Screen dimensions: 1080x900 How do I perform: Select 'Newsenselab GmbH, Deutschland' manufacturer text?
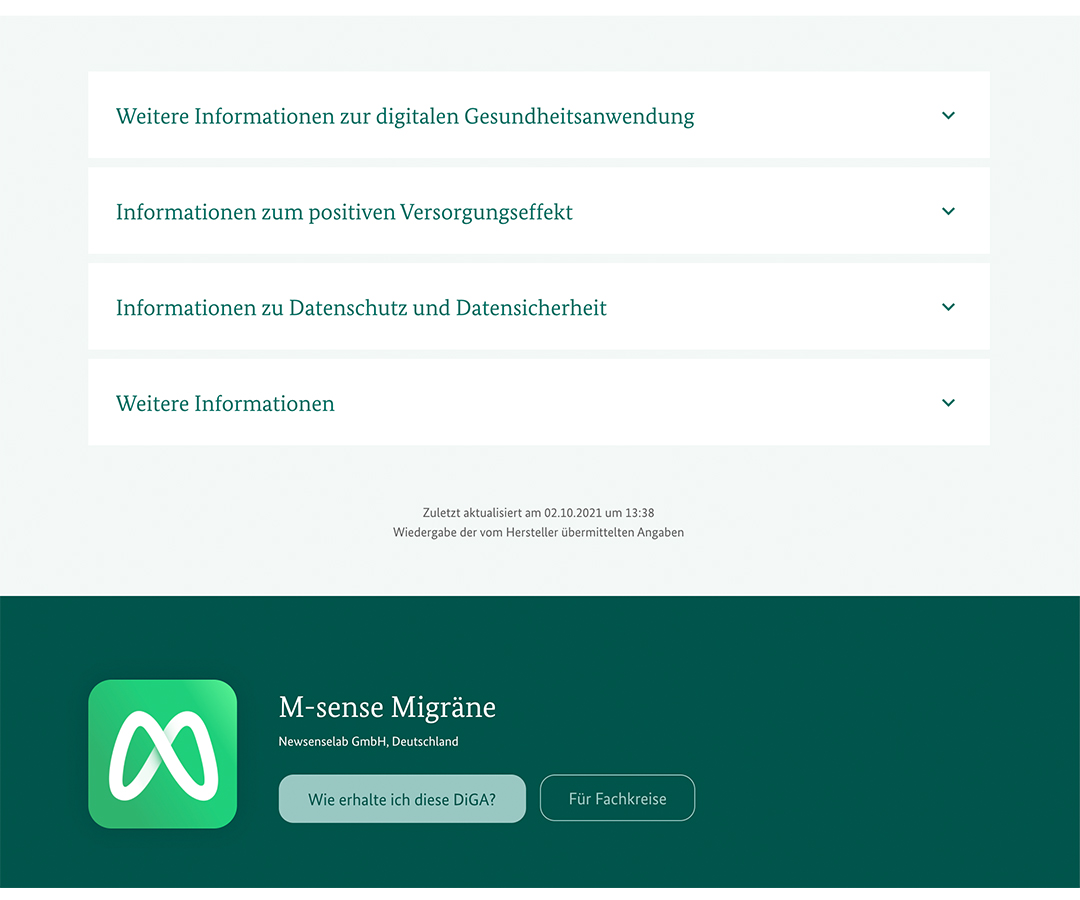(x=368, y=742)
